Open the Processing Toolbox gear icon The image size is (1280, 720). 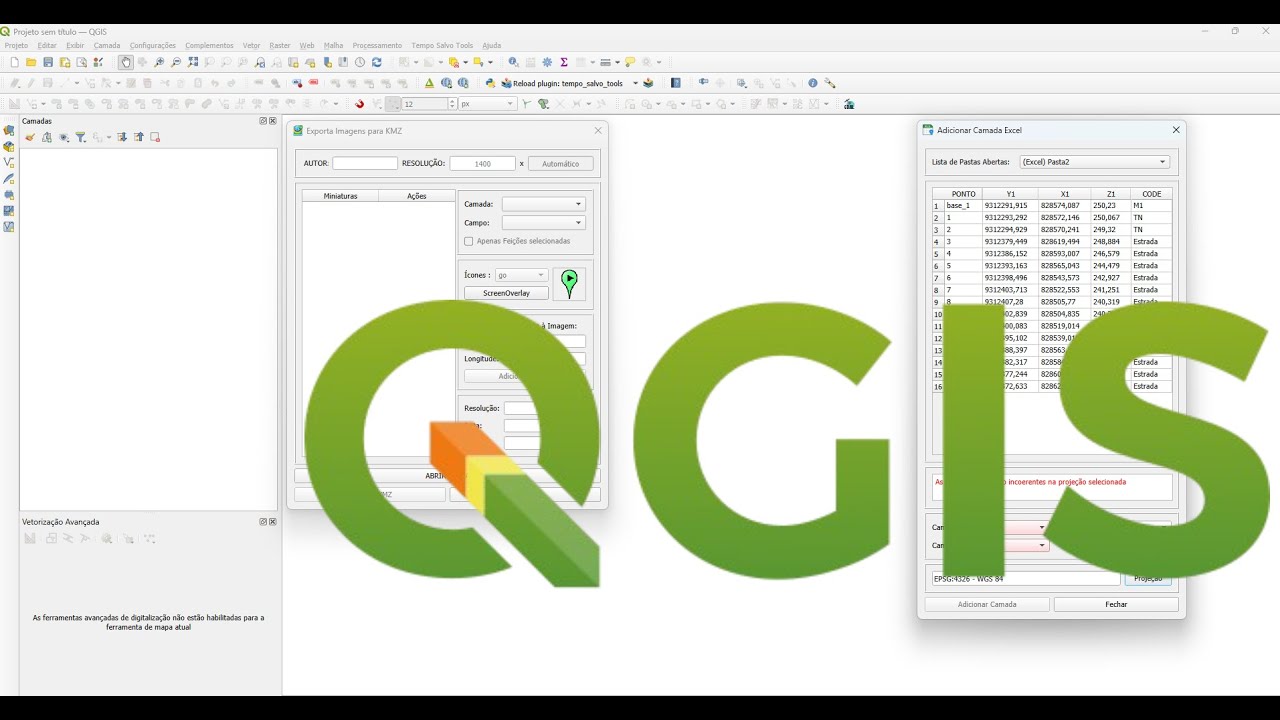click(x=547, y=62)
